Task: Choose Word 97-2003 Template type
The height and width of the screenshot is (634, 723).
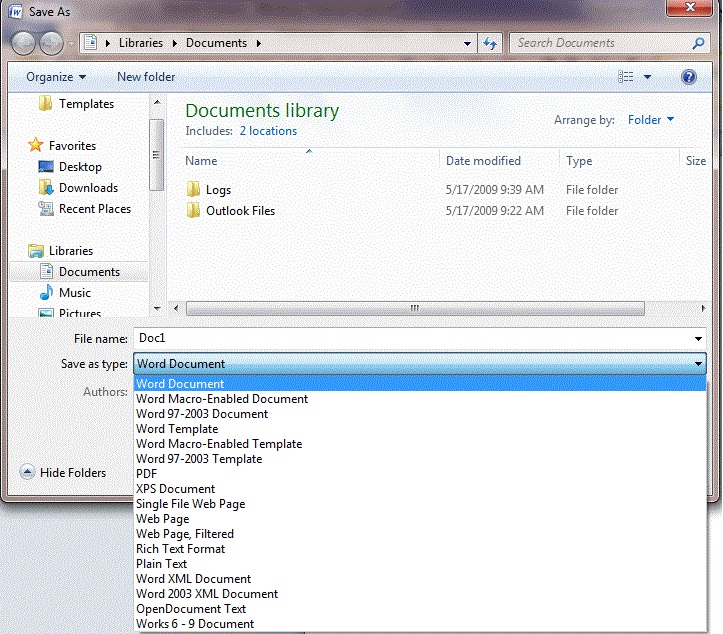Action: click(x=420, y=459)
